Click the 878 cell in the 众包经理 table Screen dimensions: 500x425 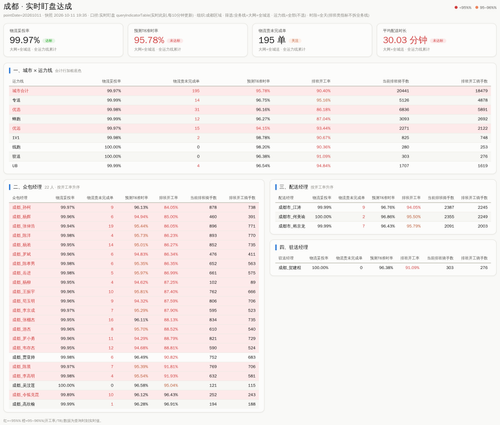pos(213,207)
